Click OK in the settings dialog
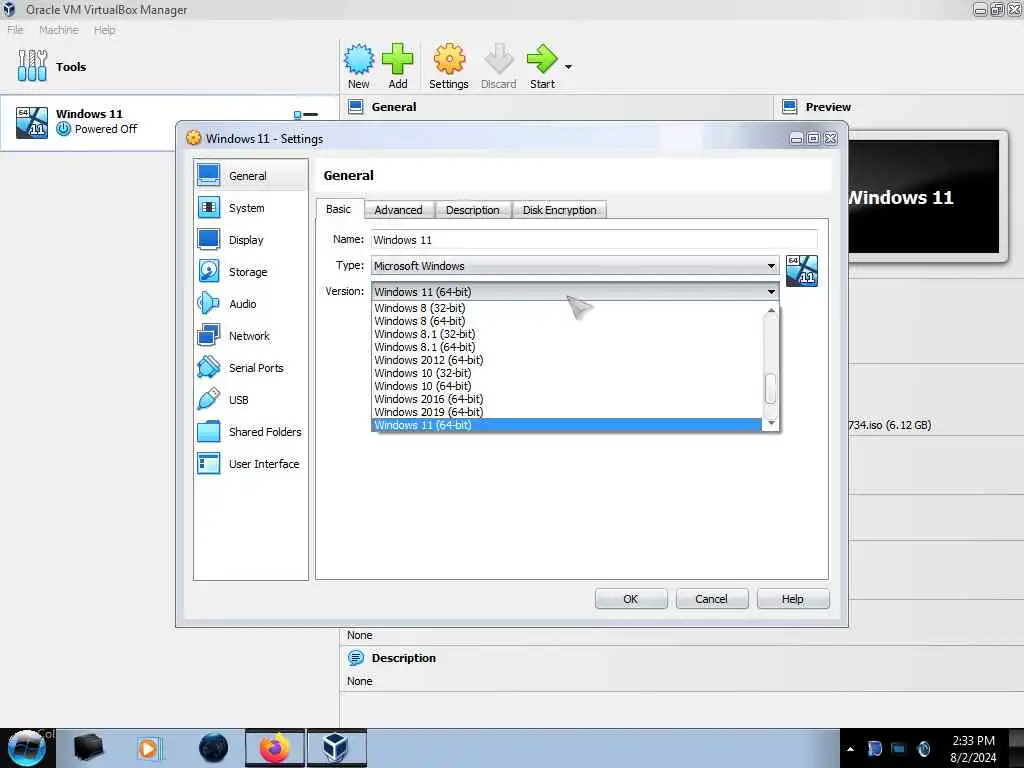 (x=631, y=599)
